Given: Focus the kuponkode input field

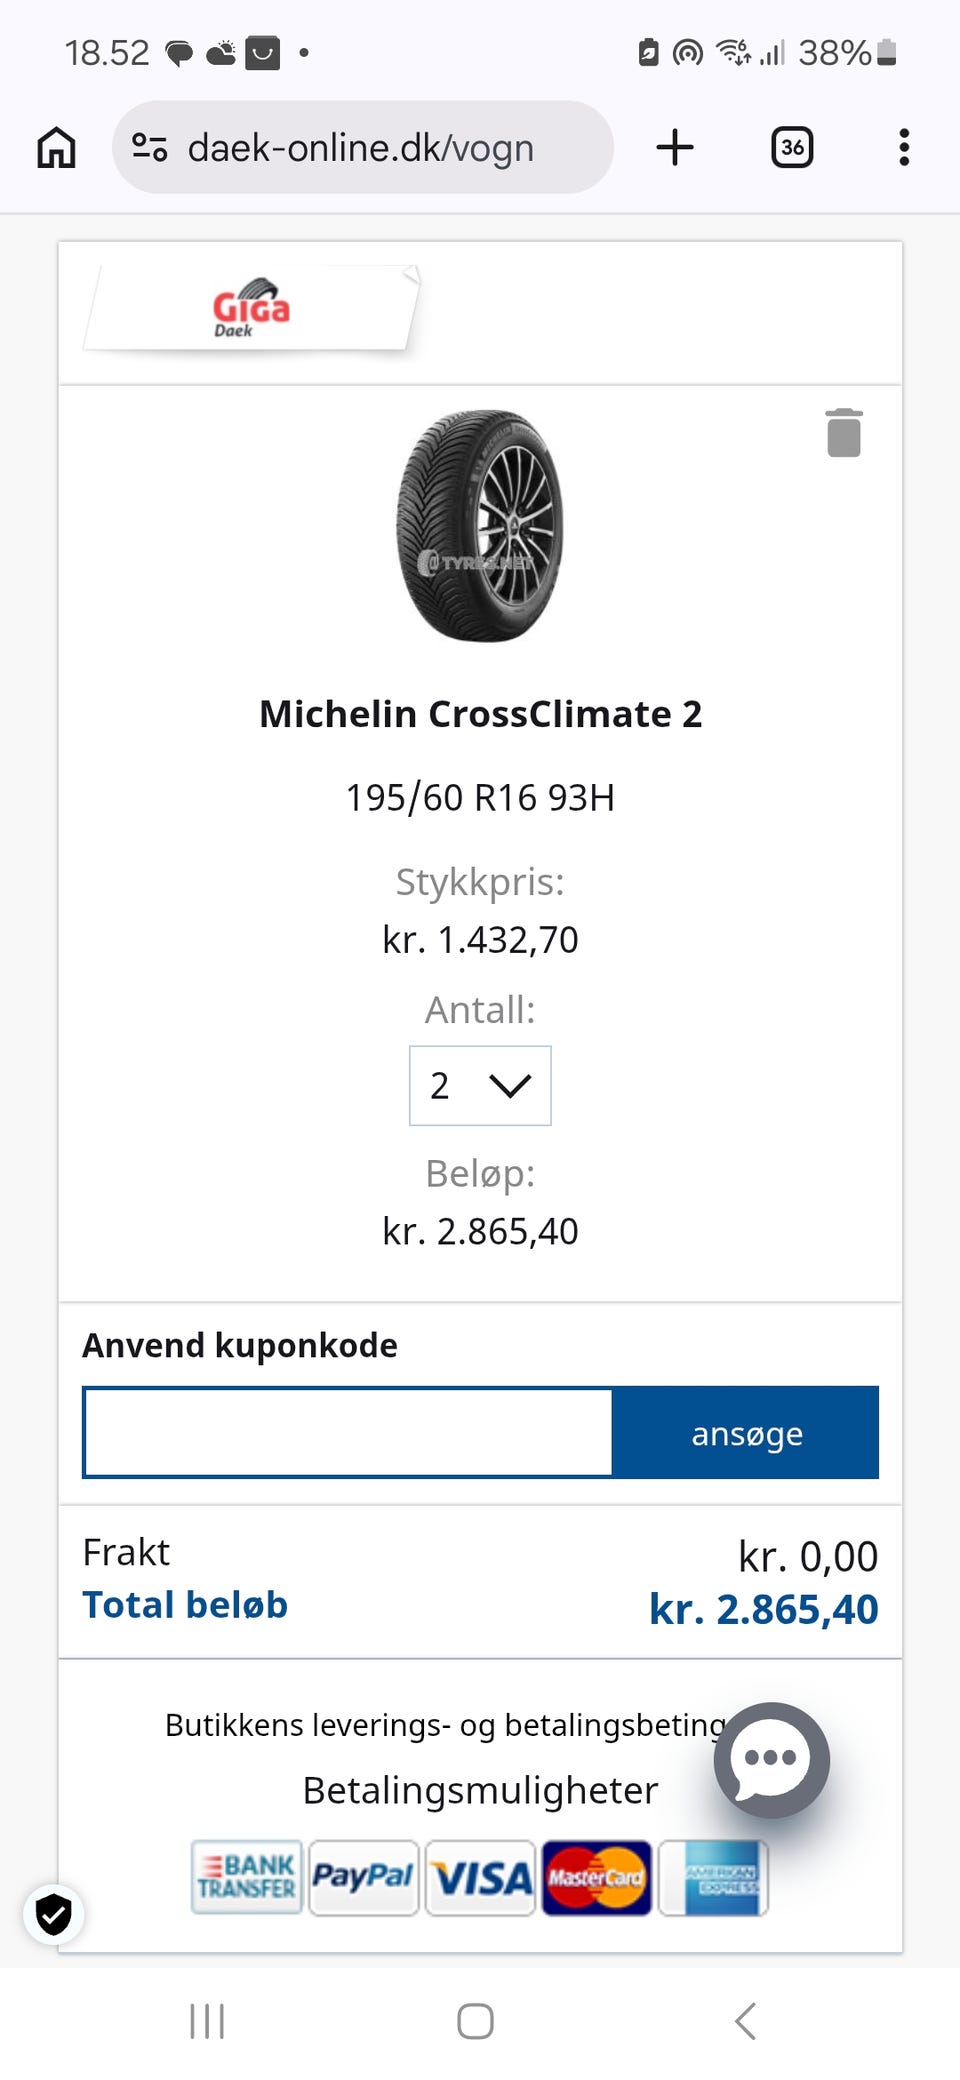Looking at the screenshot, I should [348, 1433].
